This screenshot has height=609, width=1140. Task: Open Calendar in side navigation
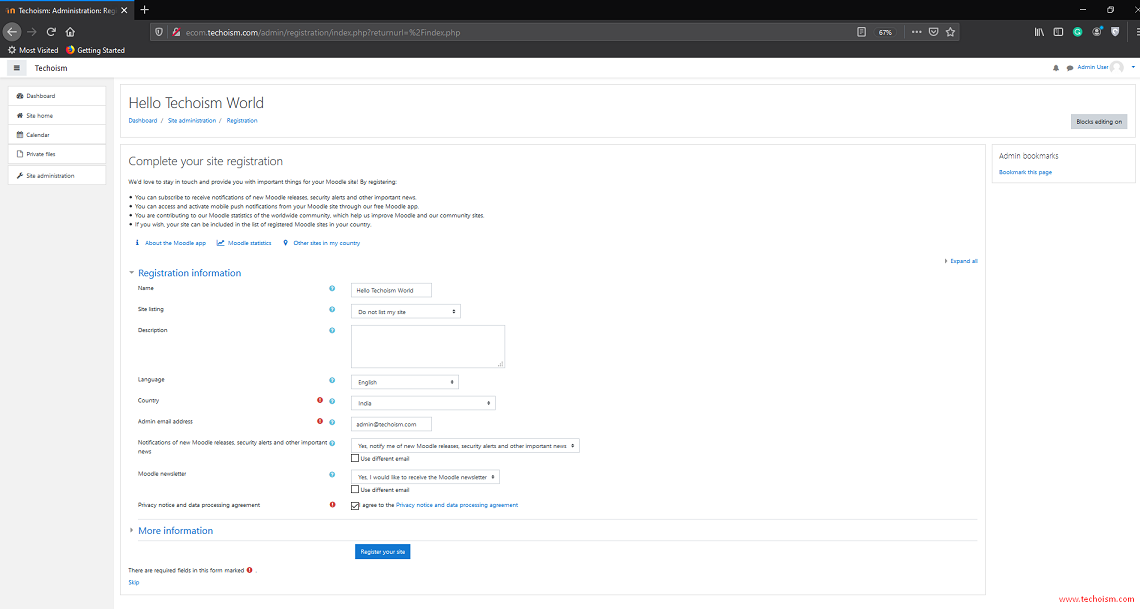pyautogui.click(x=57, y=135)
